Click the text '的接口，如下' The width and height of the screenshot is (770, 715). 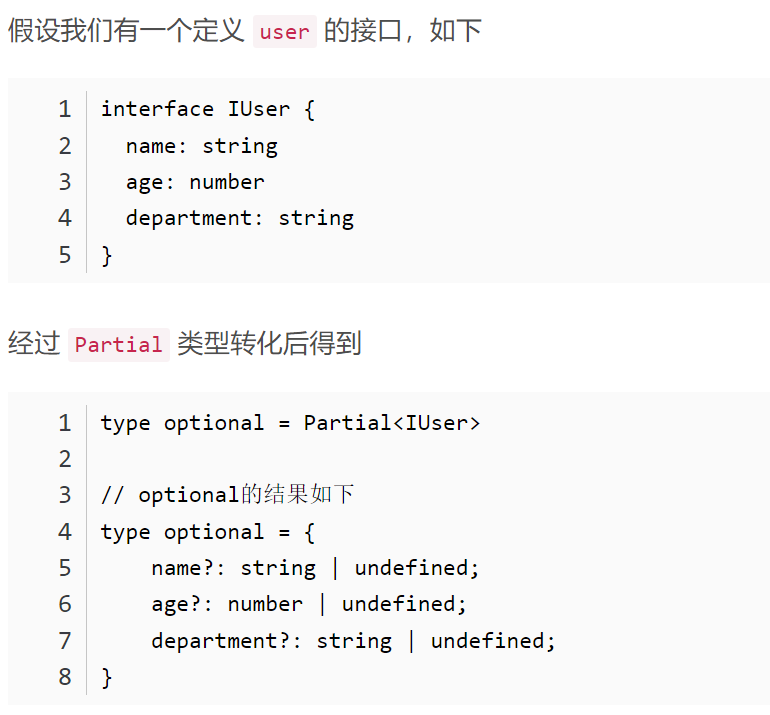pyautogui.click(x=403, y=30)
